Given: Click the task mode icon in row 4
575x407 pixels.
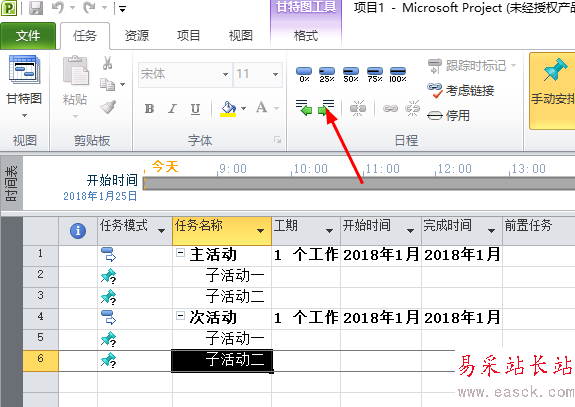Looking at the screenshot, I should tap(109, 318).
